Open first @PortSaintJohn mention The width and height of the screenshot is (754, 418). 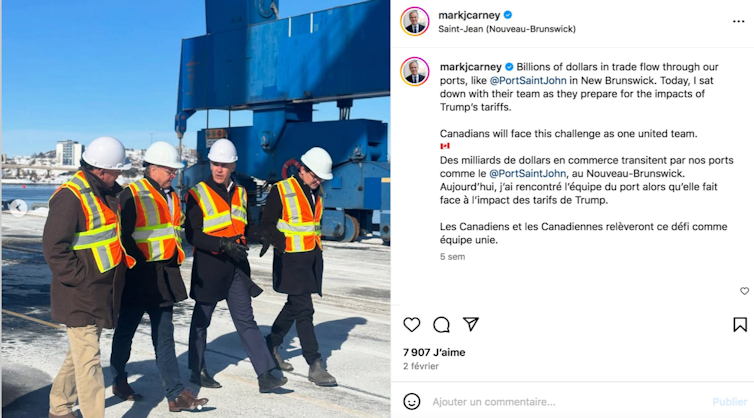click(528, 80)
